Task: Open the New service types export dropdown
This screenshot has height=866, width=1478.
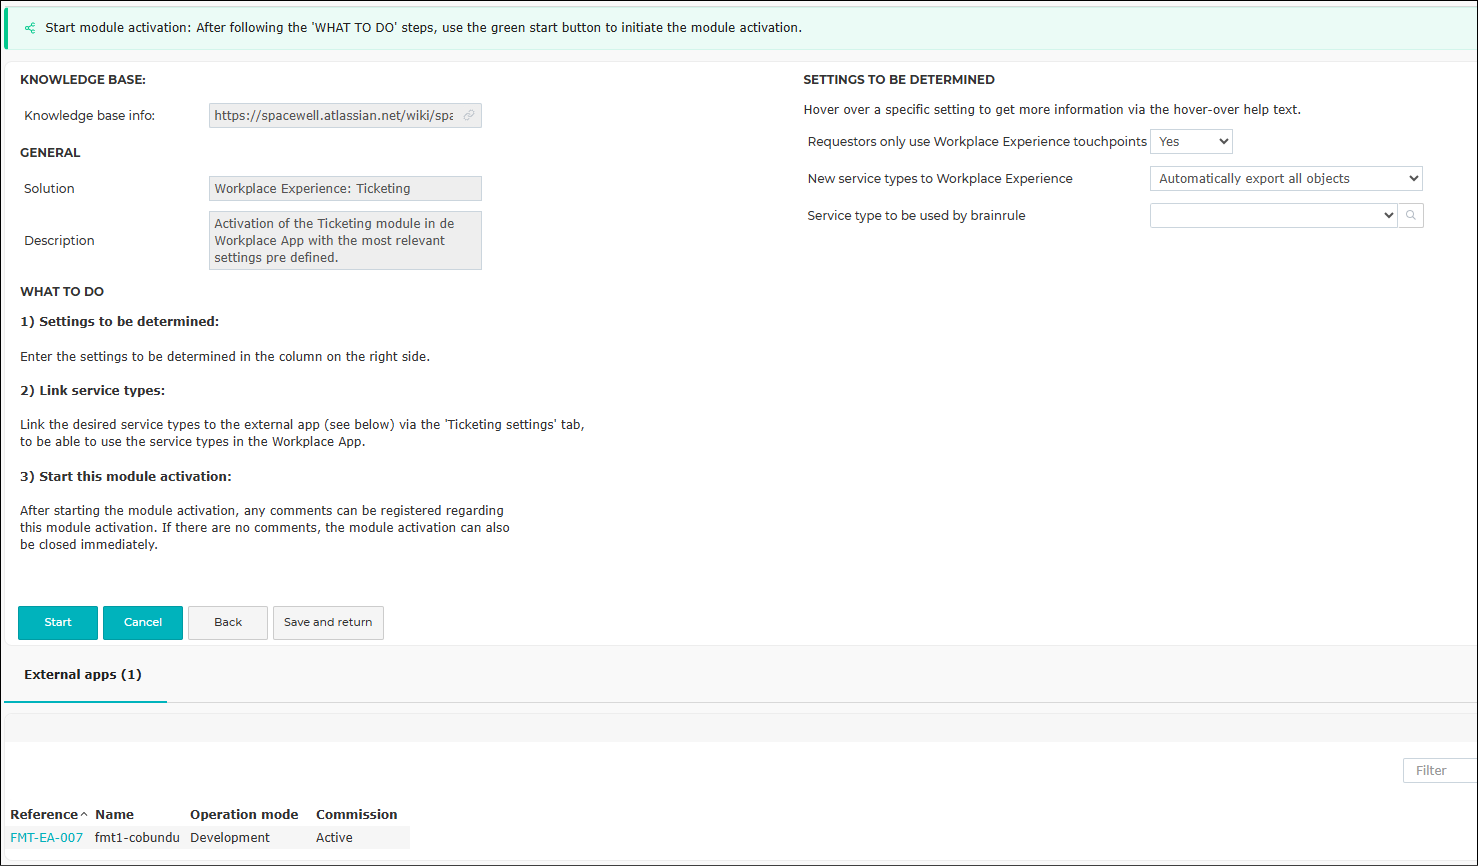Action: [1286, 179]
